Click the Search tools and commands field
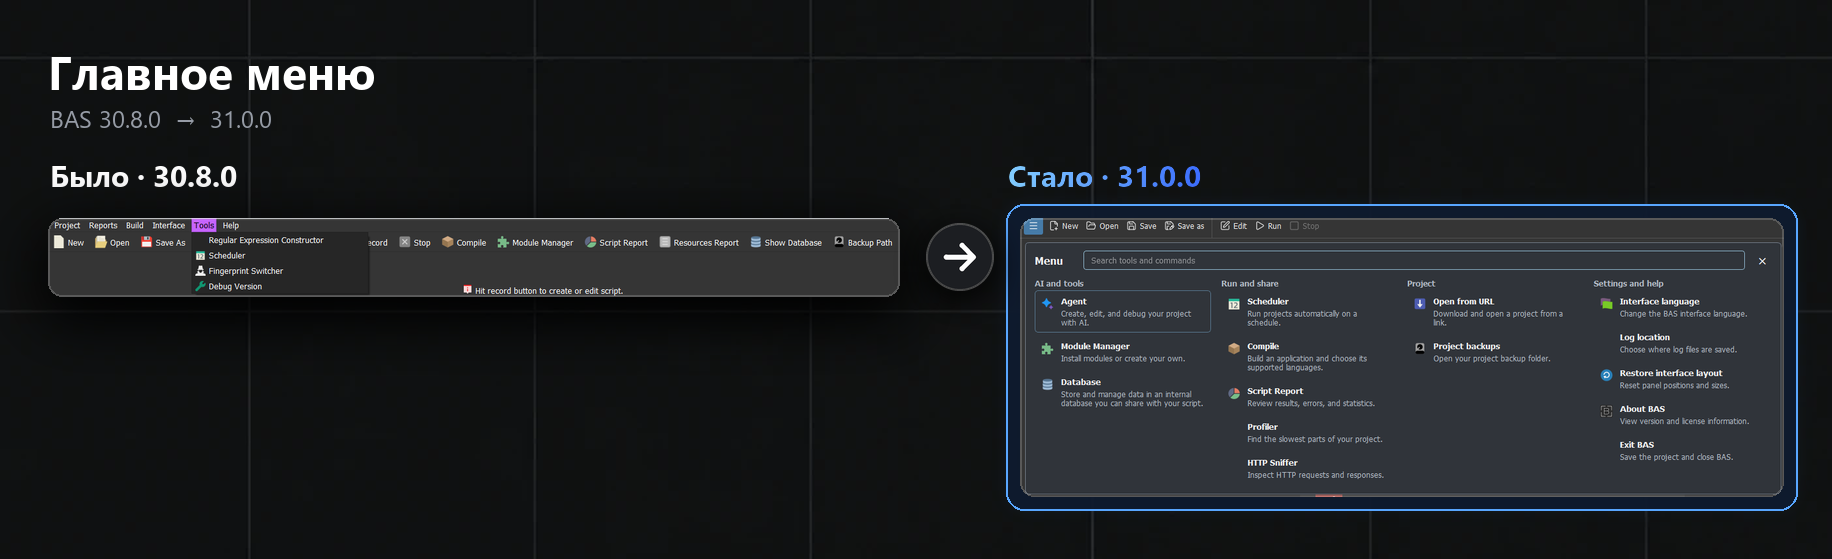The image size is (1832, 559). coord(1414,261)
